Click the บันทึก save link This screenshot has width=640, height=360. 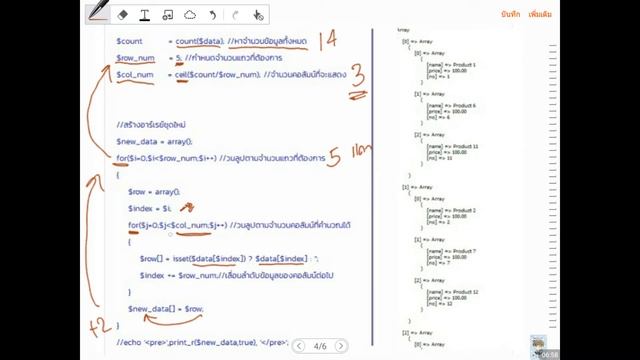pyautogui.click(x=511, y=14)
